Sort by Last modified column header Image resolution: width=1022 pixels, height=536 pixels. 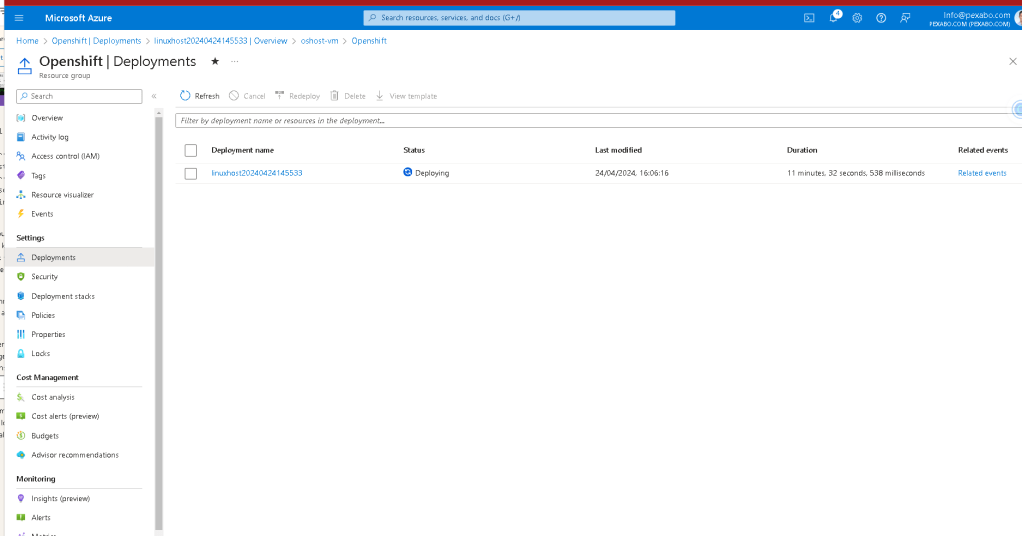[x=619, y=150]
